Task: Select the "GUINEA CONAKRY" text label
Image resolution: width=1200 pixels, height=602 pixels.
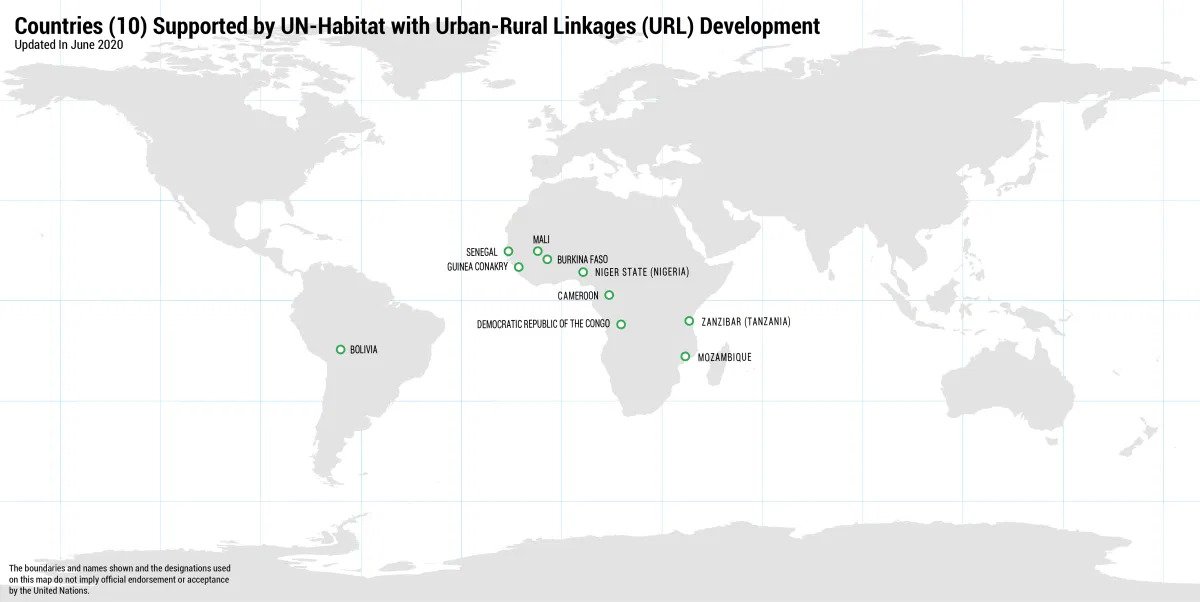Action: (x=478, y=267)
